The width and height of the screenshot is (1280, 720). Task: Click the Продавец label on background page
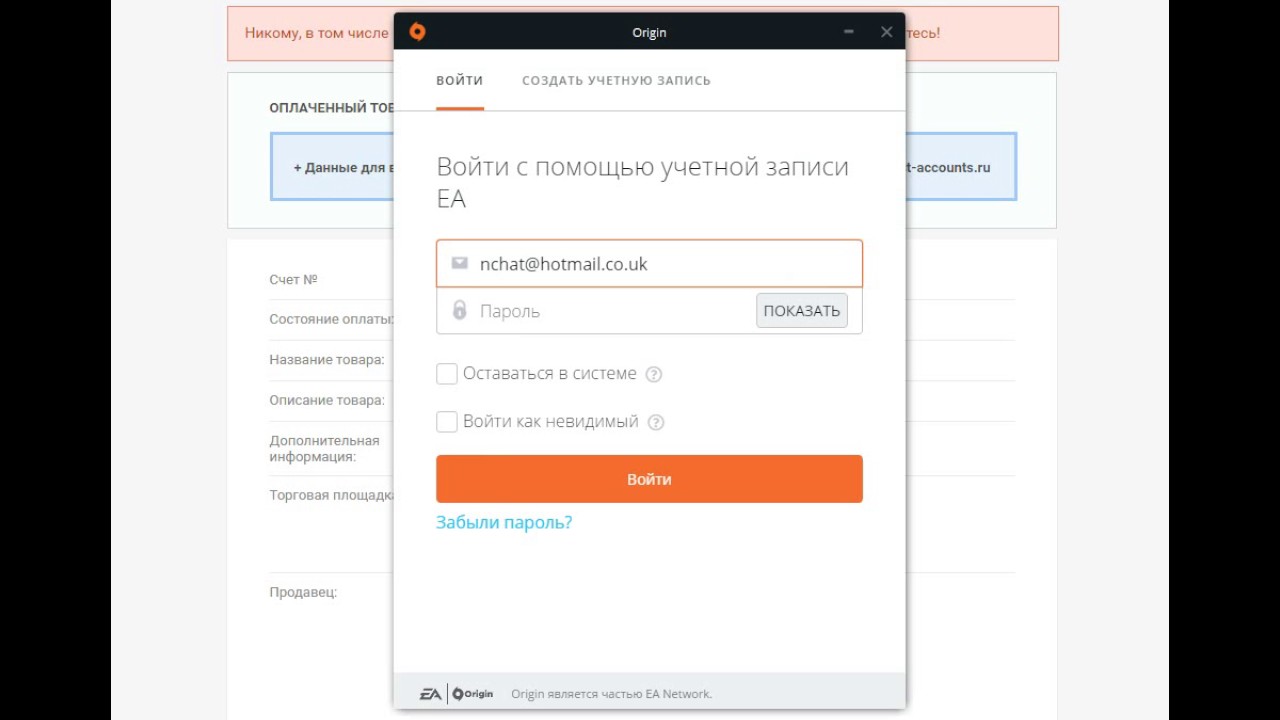click(x=303, y=592)
